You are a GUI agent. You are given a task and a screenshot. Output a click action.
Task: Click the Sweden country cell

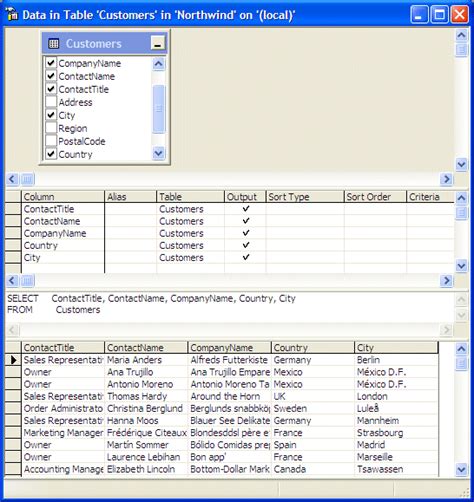click(x=313, y=408)
